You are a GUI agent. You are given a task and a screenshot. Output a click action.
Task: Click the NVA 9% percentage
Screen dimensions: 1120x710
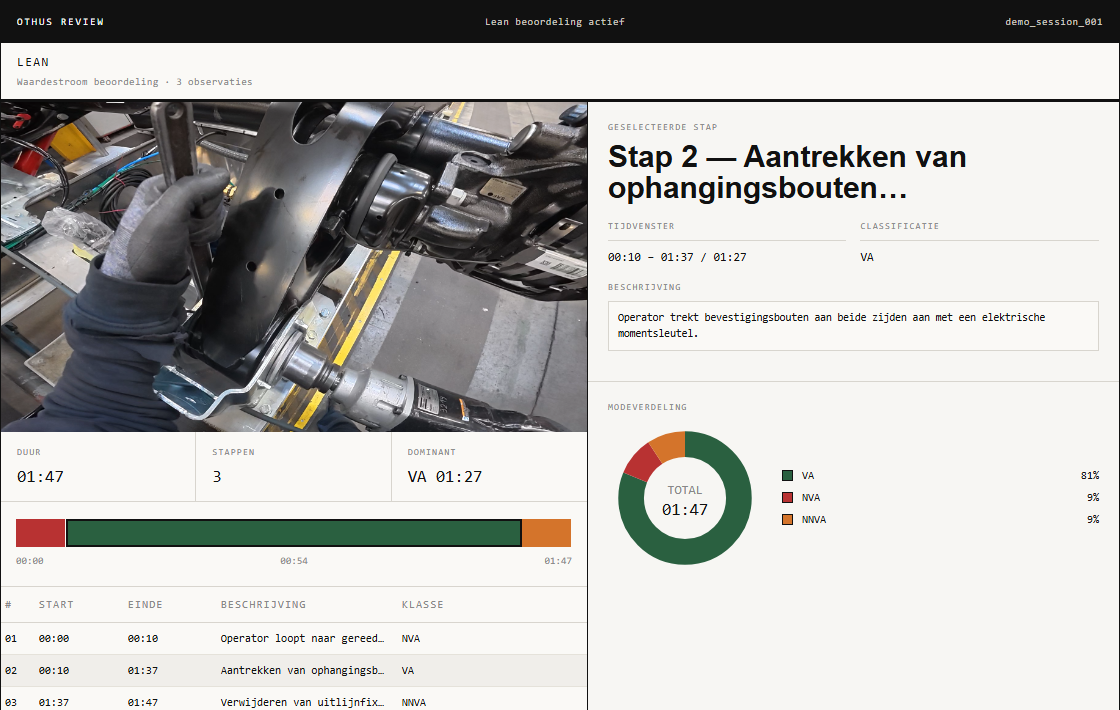pyautogui.click(x=1093, y=498)
